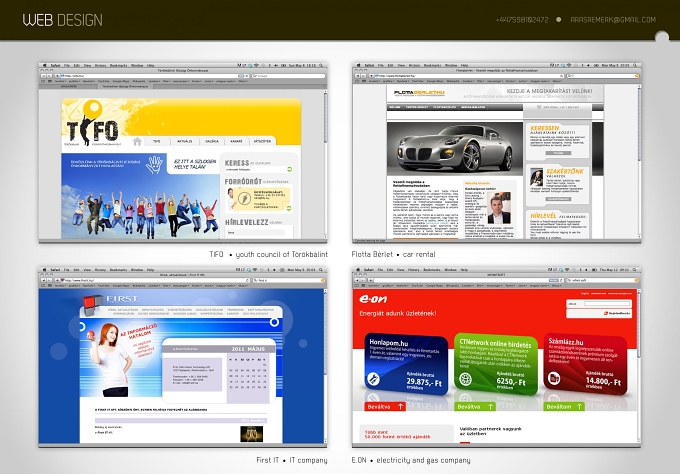Screen dimensions: 680x474
Task: Click the FIRST wordmark on the blue site
Action: click(122, 299)
